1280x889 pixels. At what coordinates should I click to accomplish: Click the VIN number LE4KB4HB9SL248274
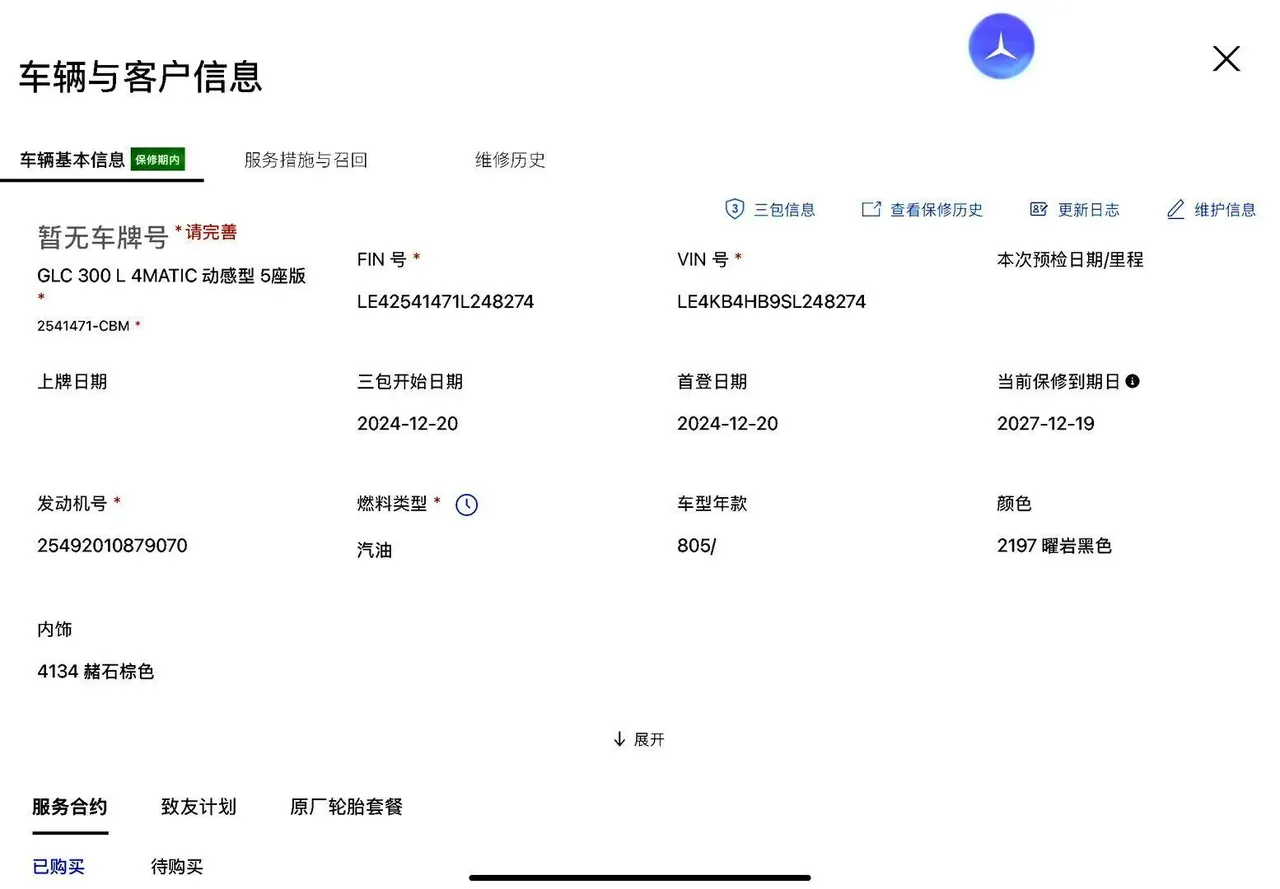(x=771, y=301)
